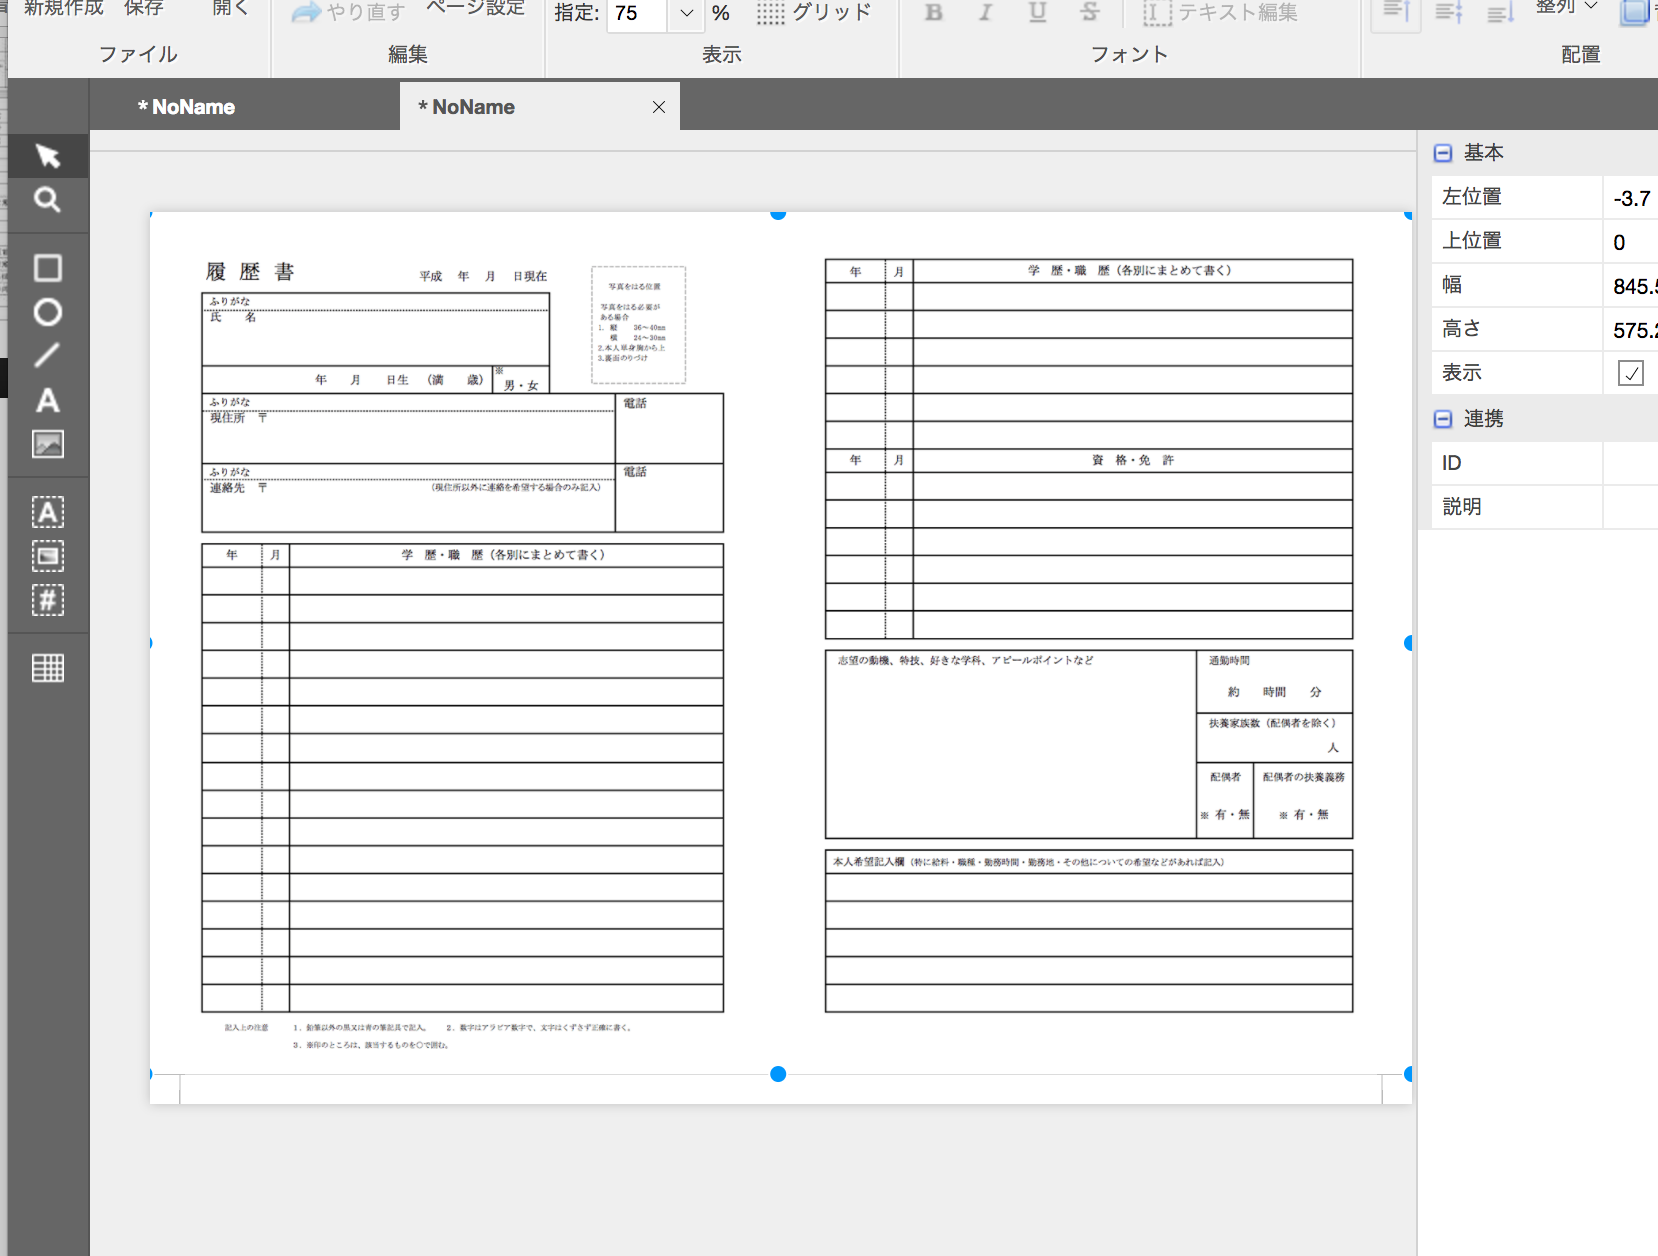Screen dimensions: 1658x1256
Task: Align objects to vertical middle
Action: pos(1448,12)
